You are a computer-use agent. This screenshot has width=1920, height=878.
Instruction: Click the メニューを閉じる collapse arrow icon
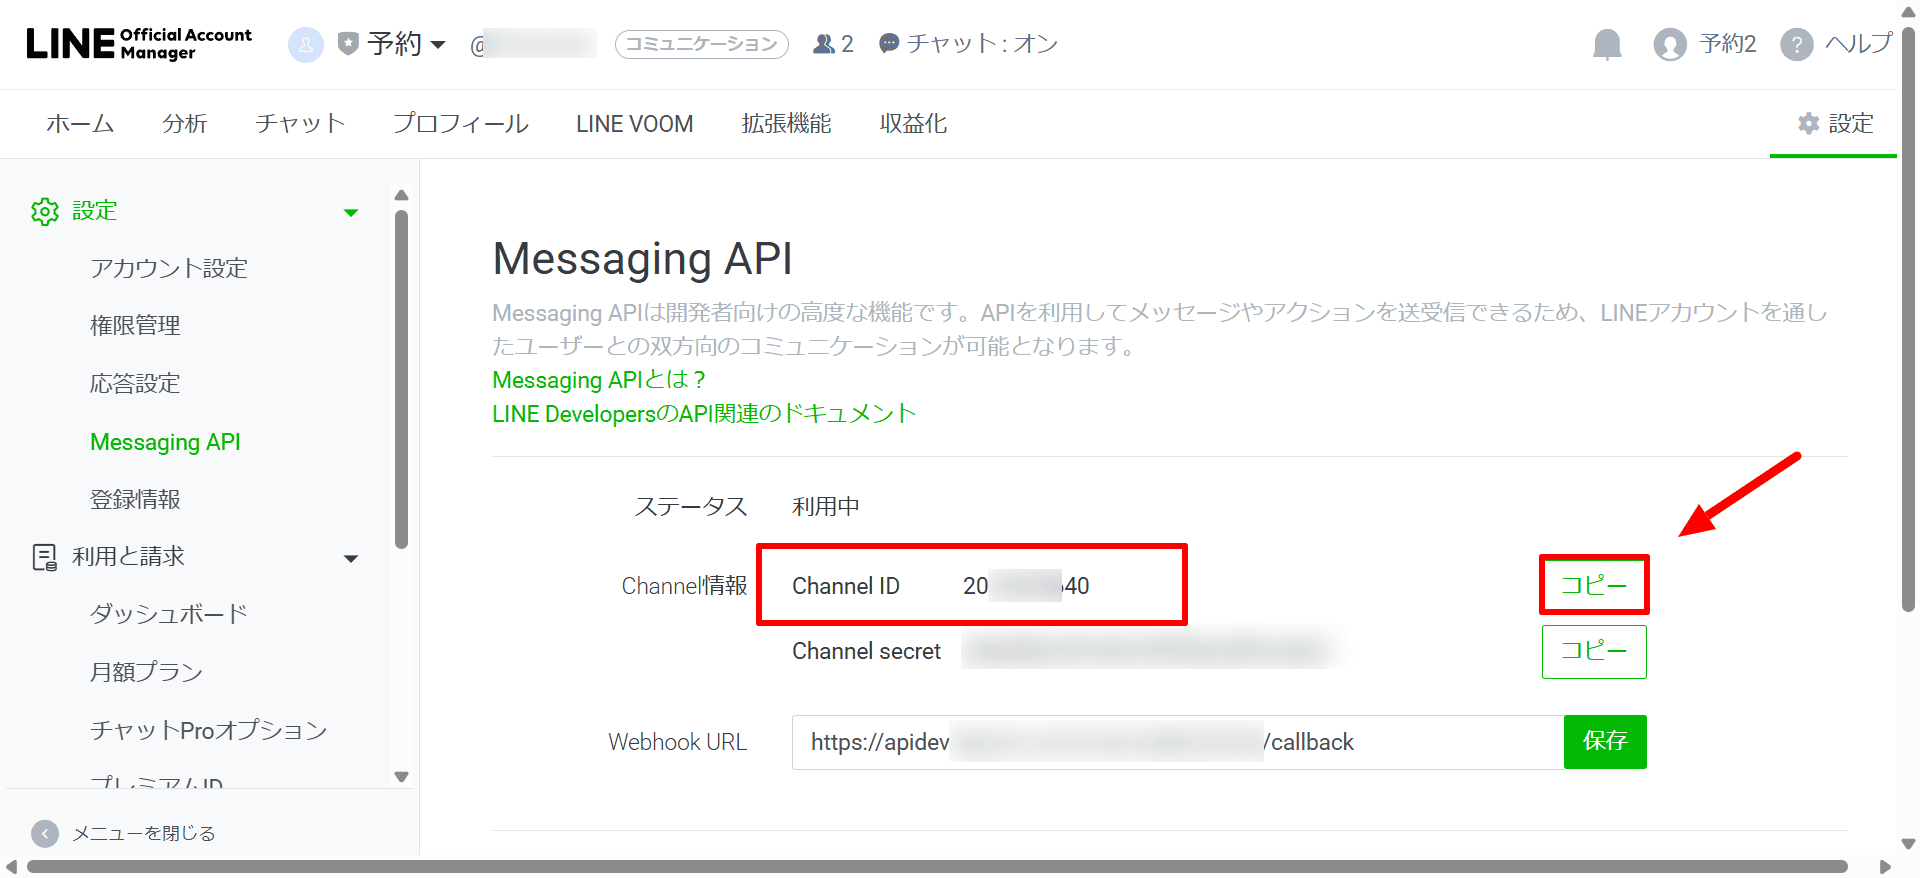(x=45, y=834)
